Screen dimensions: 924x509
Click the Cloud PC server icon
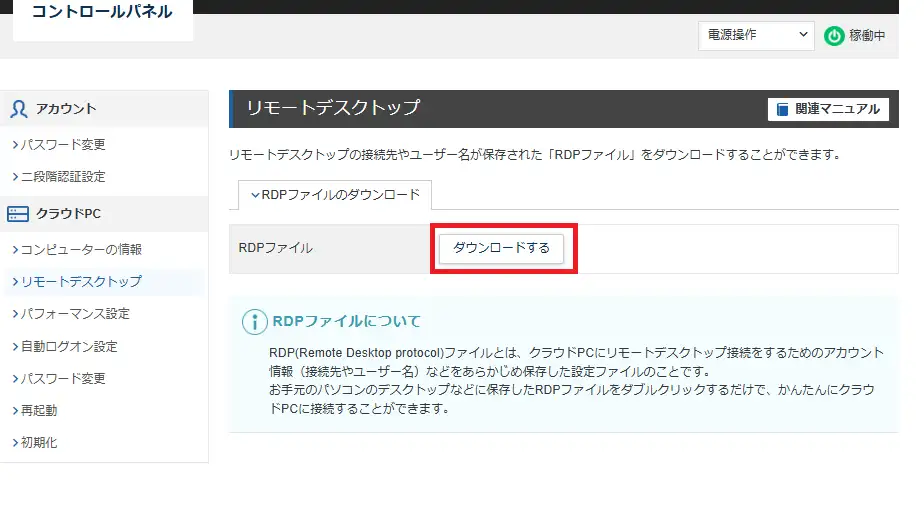pos(18,213)
